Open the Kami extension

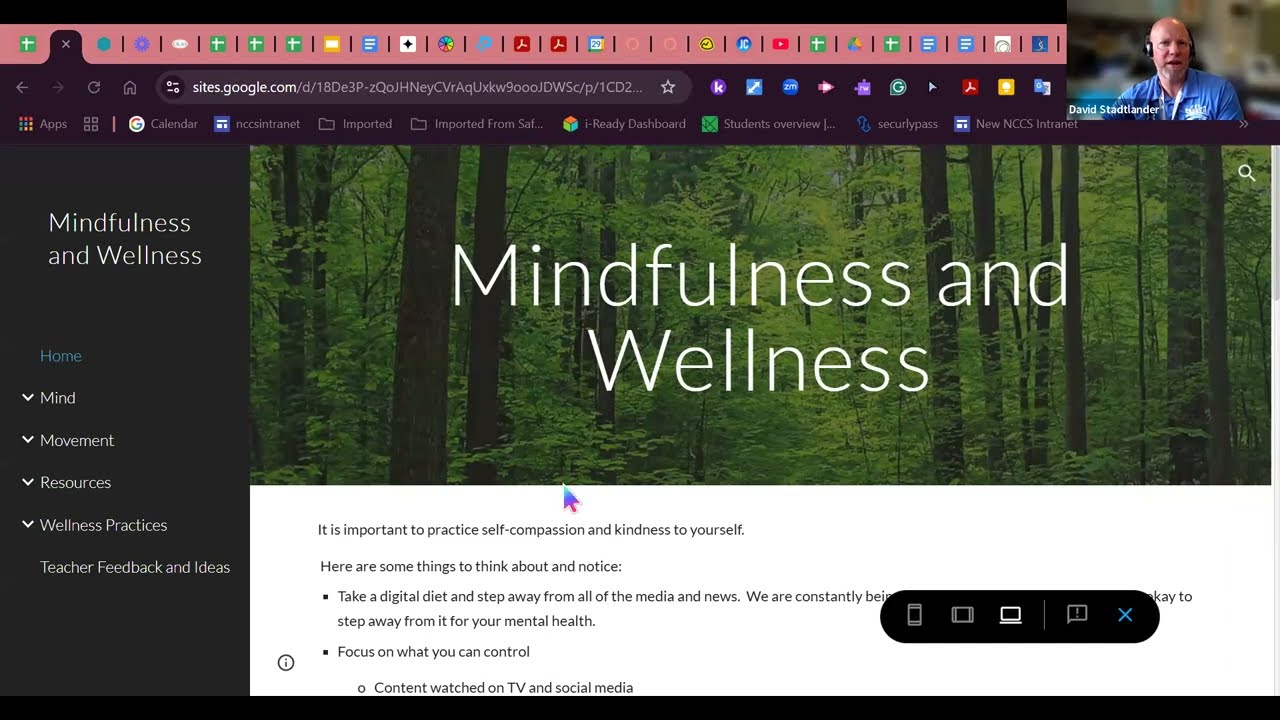[718, 87]
